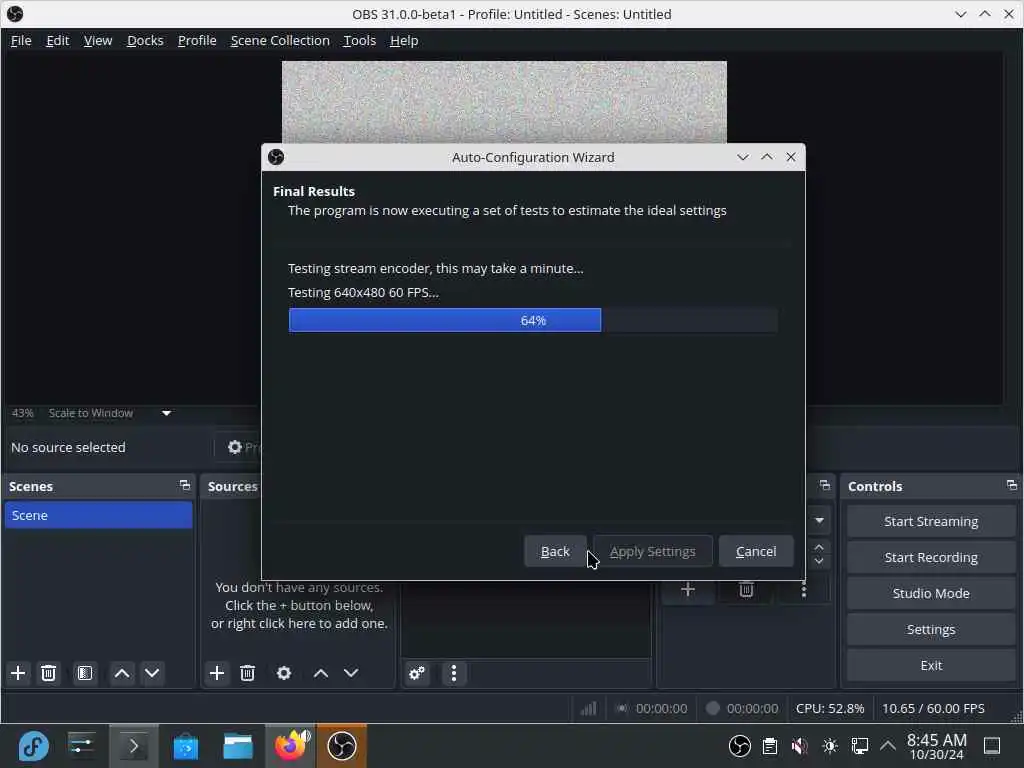Open Docks menu
The width and height of the screenshot is (1024, 768).
pyautogui.click(x=145, y=40)
